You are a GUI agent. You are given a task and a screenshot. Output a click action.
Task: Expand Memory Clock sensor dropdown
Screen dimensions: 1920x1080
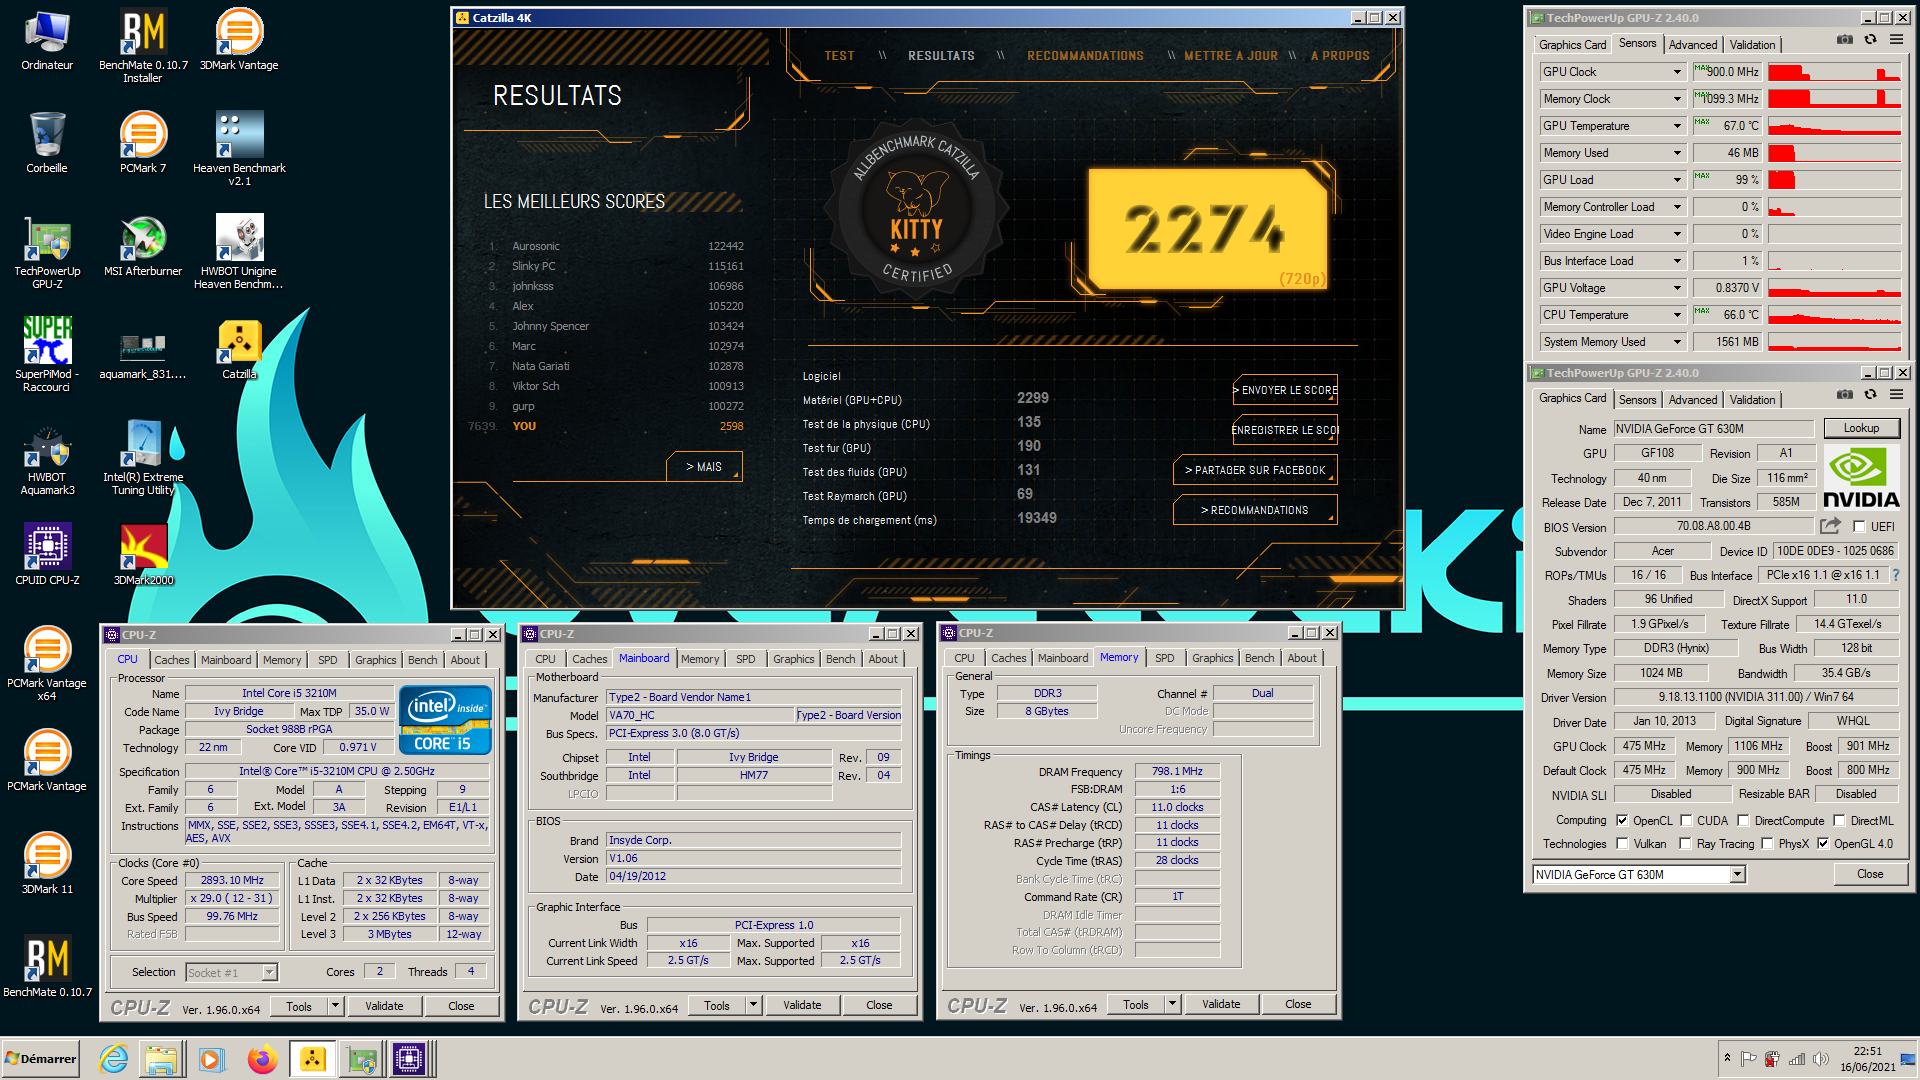coord(1677,99)
